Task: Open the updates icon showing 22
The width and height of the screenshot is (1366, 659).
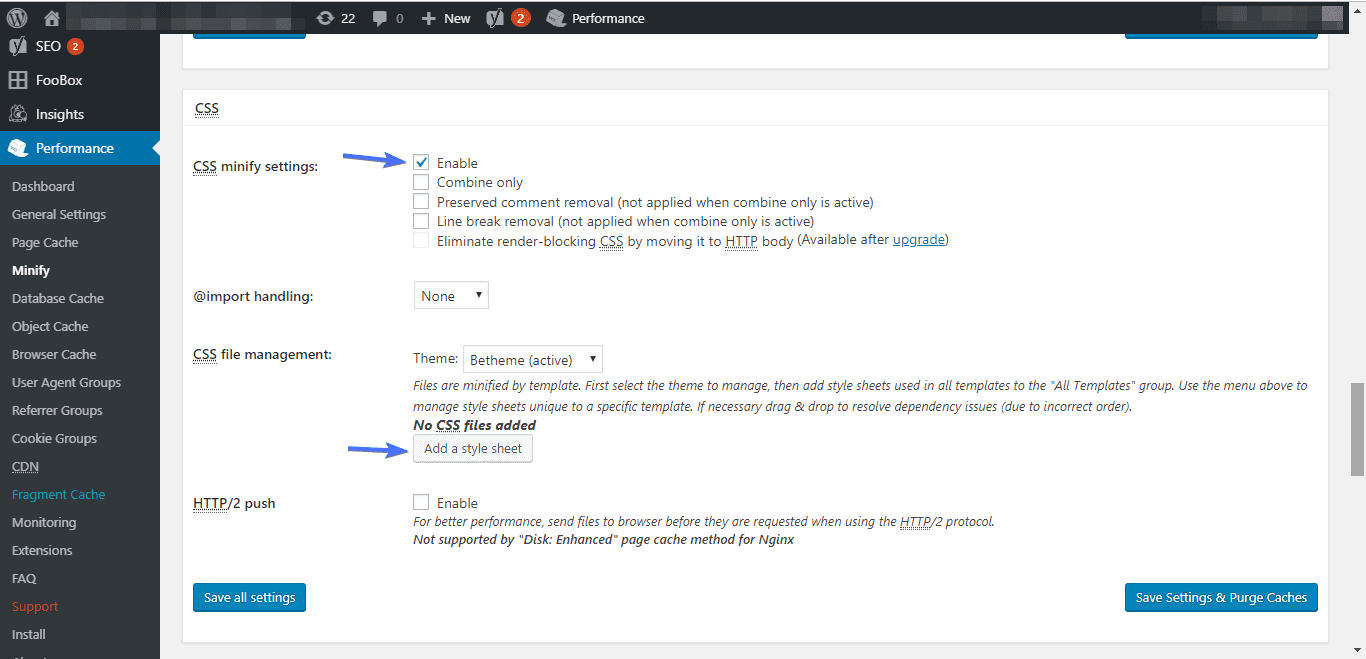Action: pyautogui.click(x=325, y=18)
